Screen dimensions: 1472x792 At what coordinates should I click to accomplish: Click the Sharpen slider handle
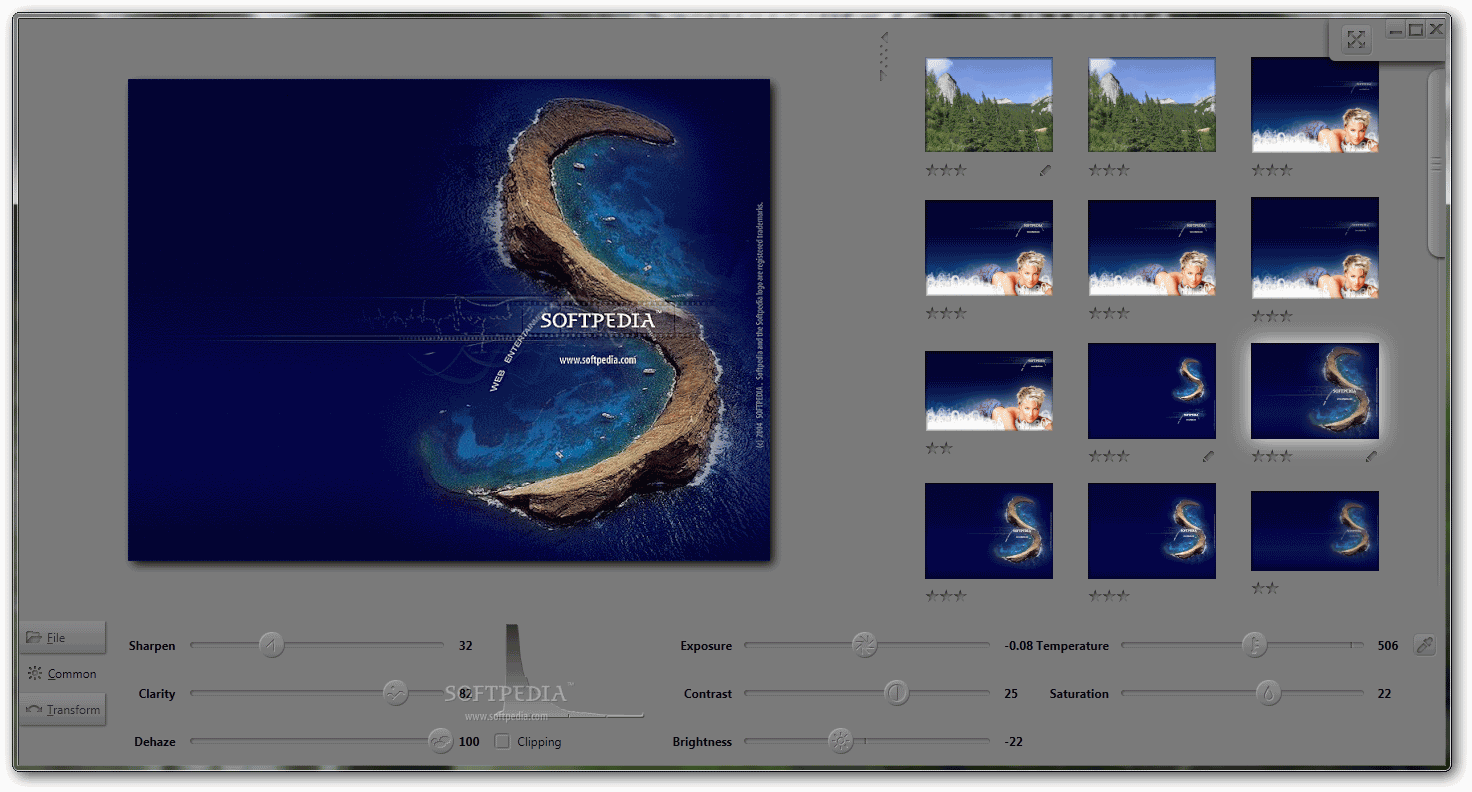271,646
